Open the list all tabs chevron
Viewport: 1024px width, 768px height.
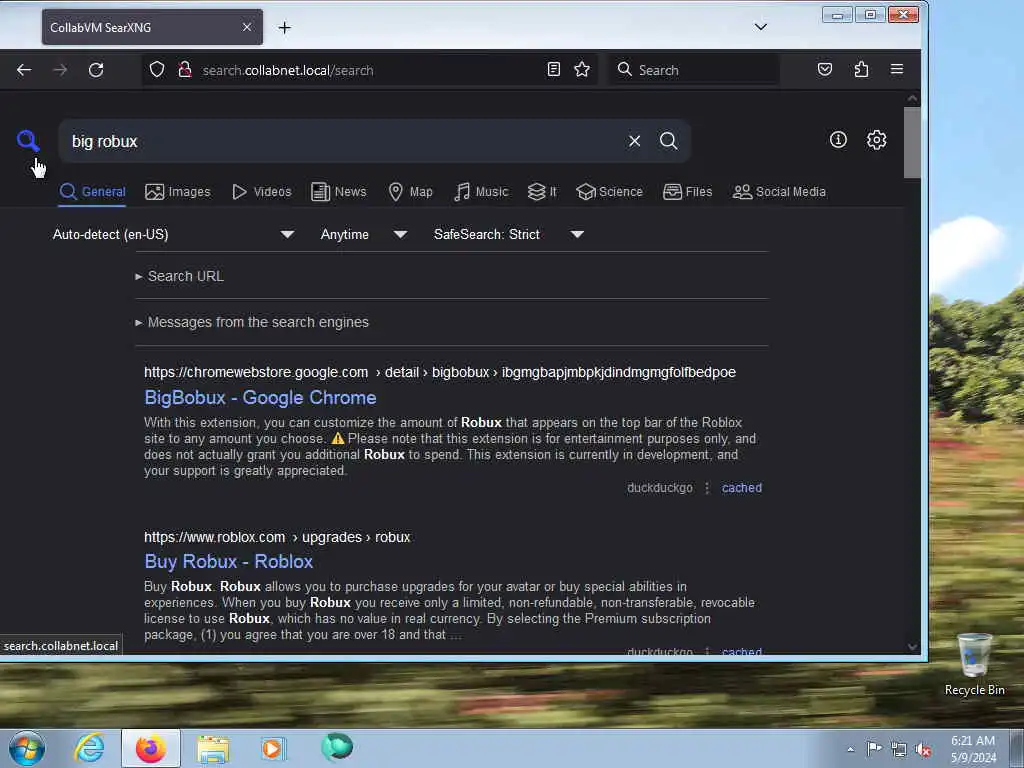pyautogui.click(x=761, y=27)
